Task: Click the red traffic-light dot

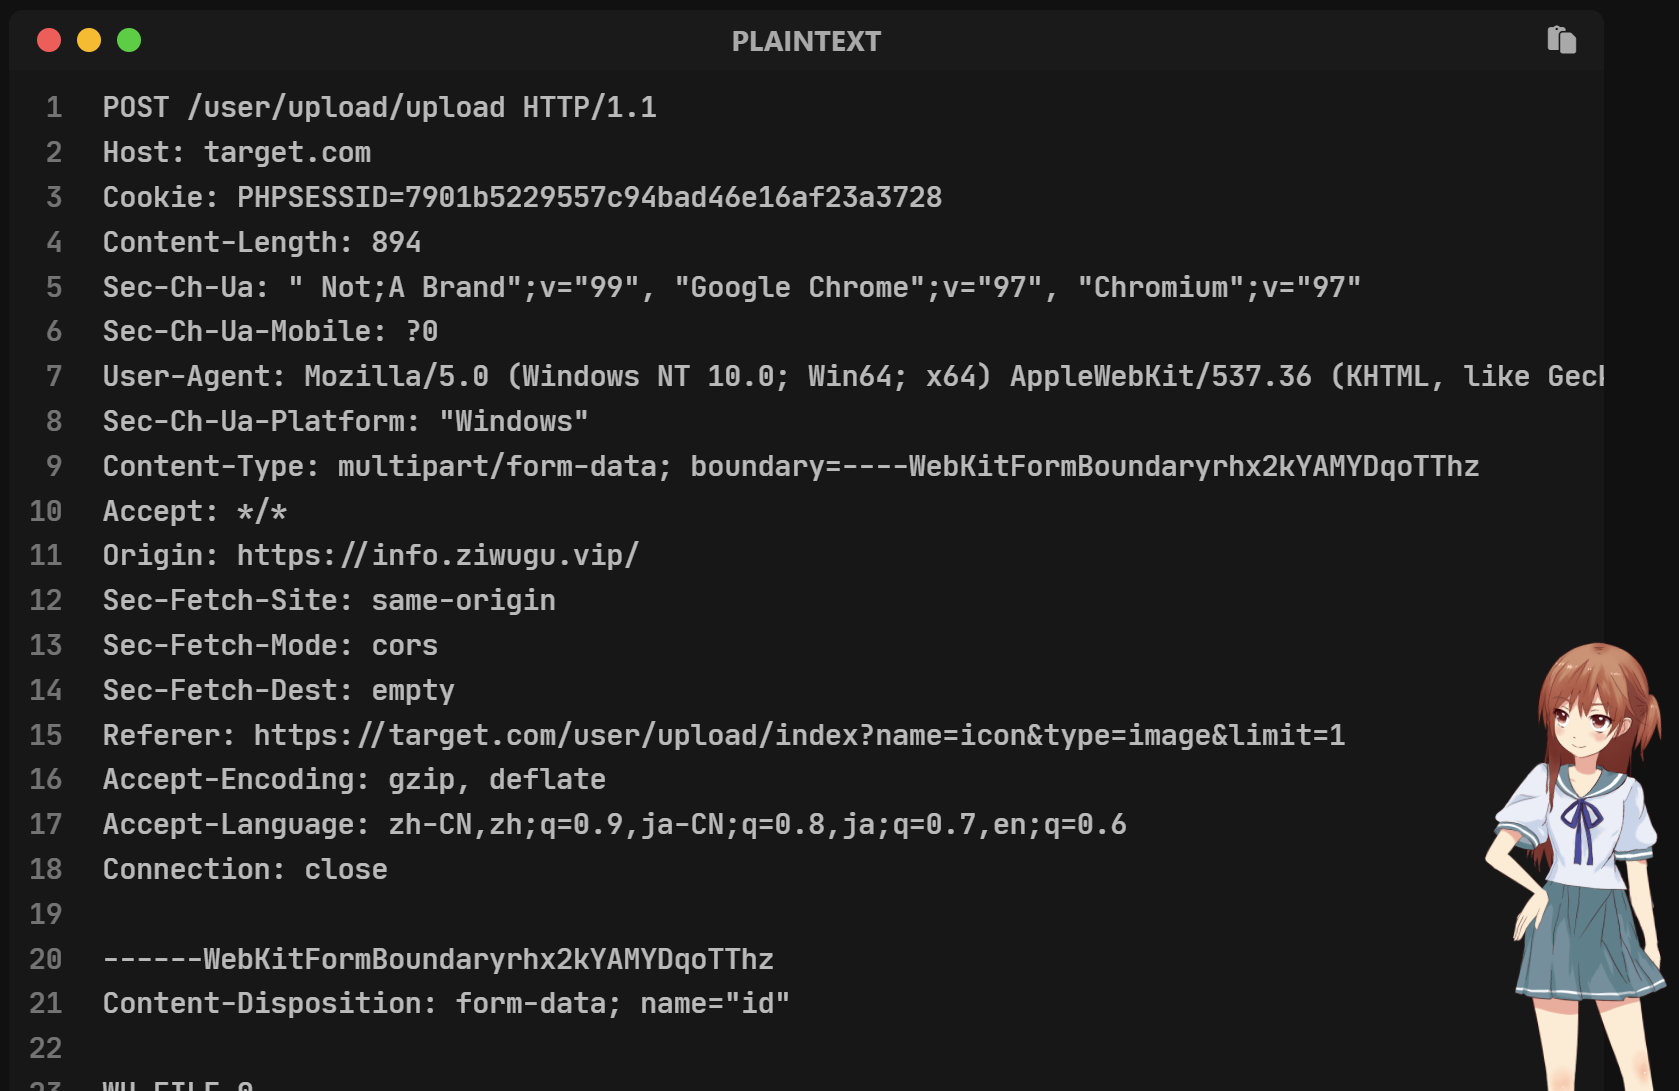Action: click(x=49, y=40)
